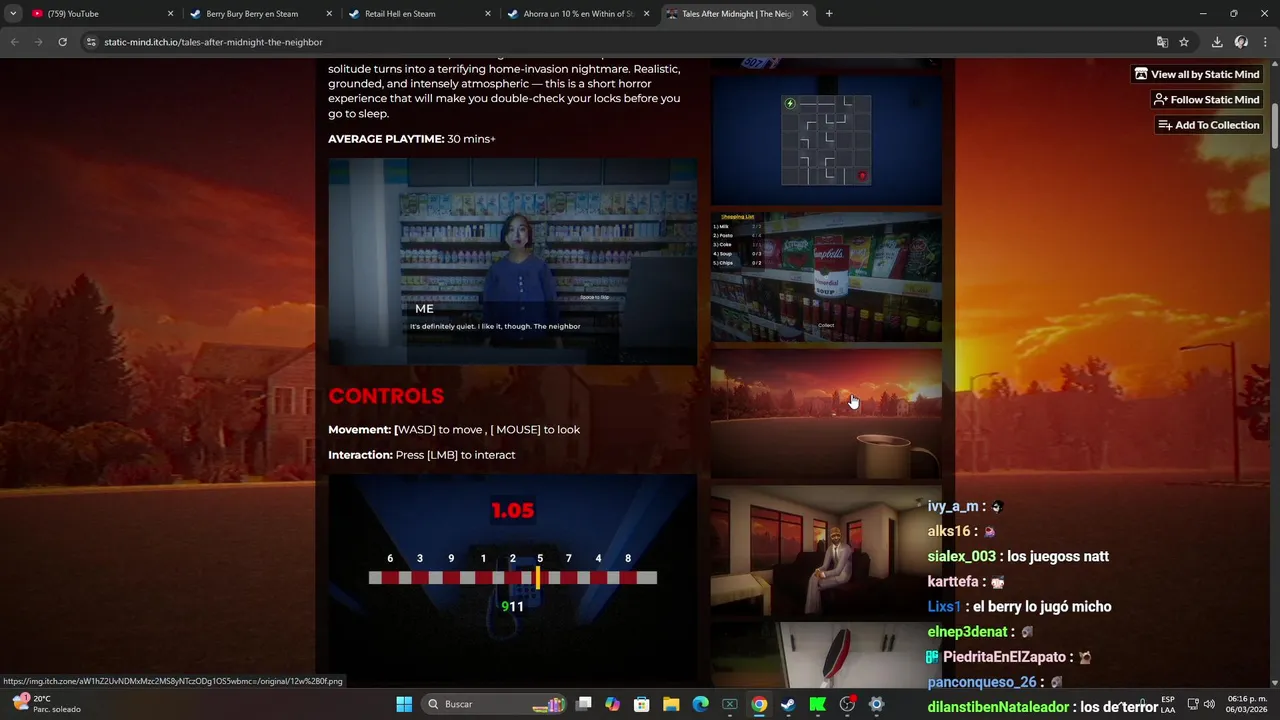Click the CONTROLS heading

pos(386,396)
